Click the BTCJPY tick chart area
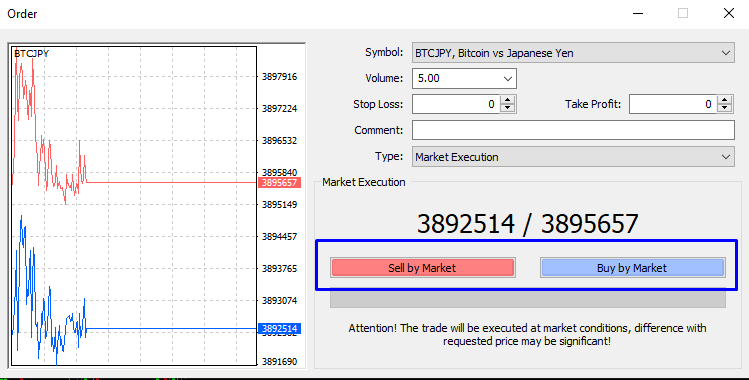Screen dimensions: 749x380 [134, 206]
